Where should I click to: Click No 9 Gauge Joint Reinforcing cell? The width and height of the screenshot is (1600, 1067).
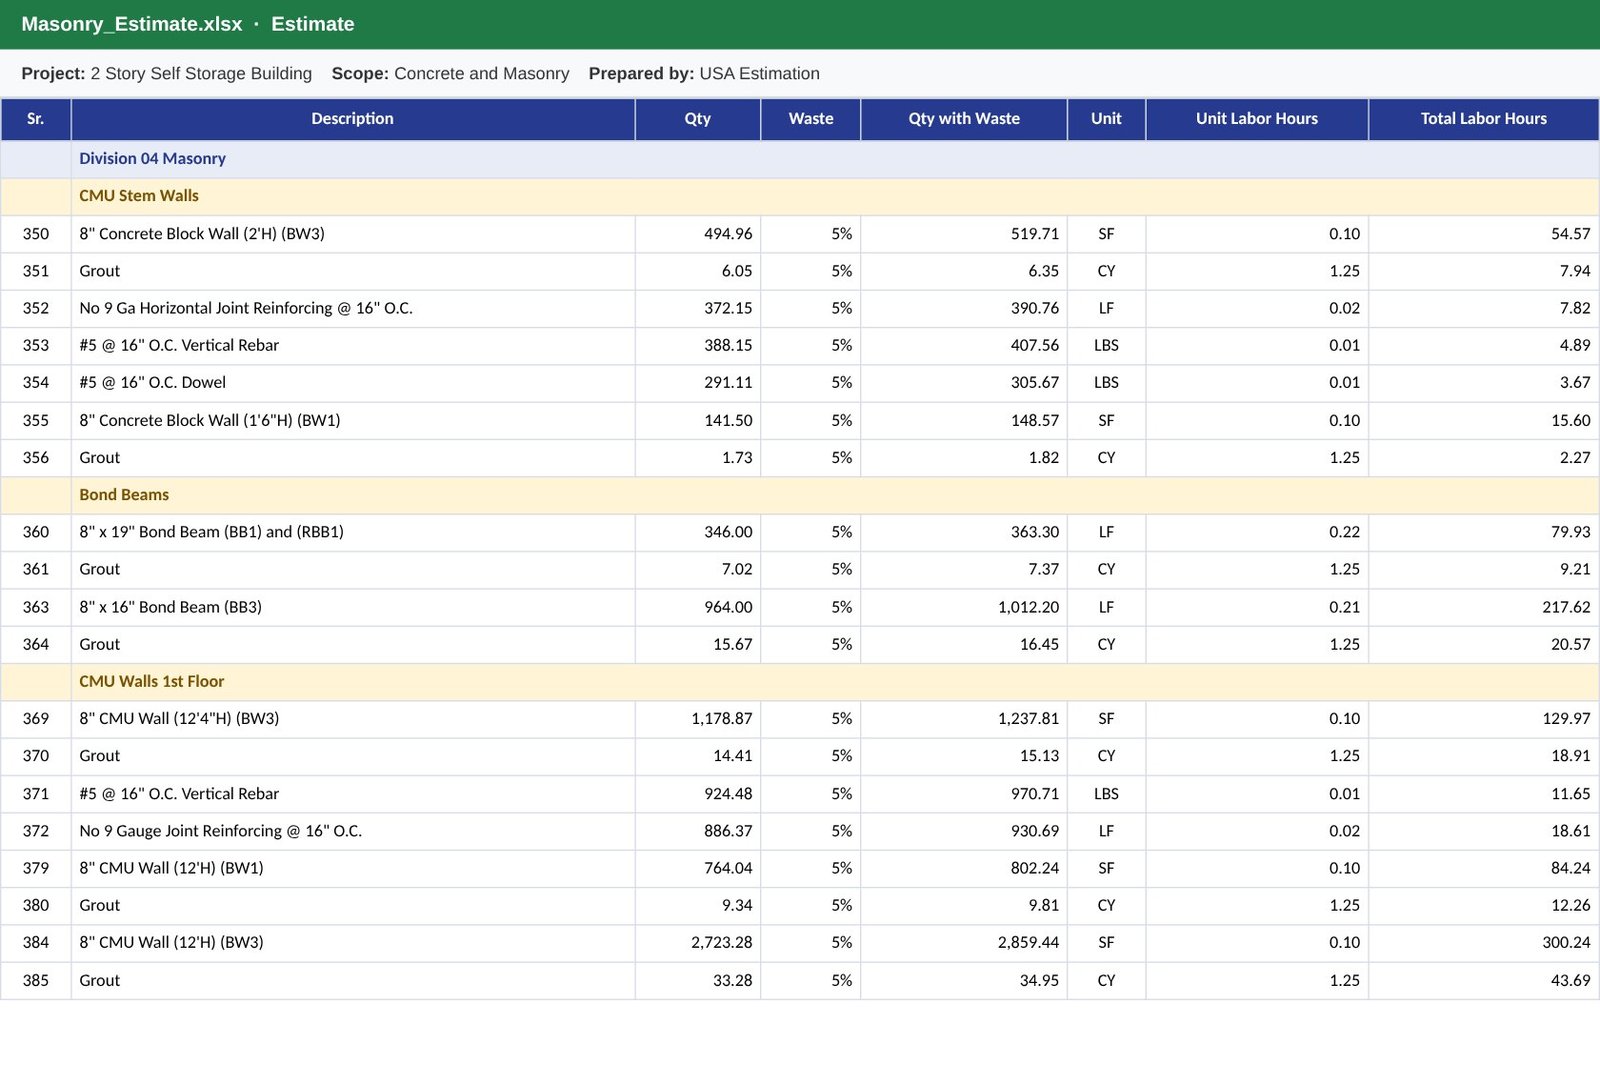click(353, 831)
